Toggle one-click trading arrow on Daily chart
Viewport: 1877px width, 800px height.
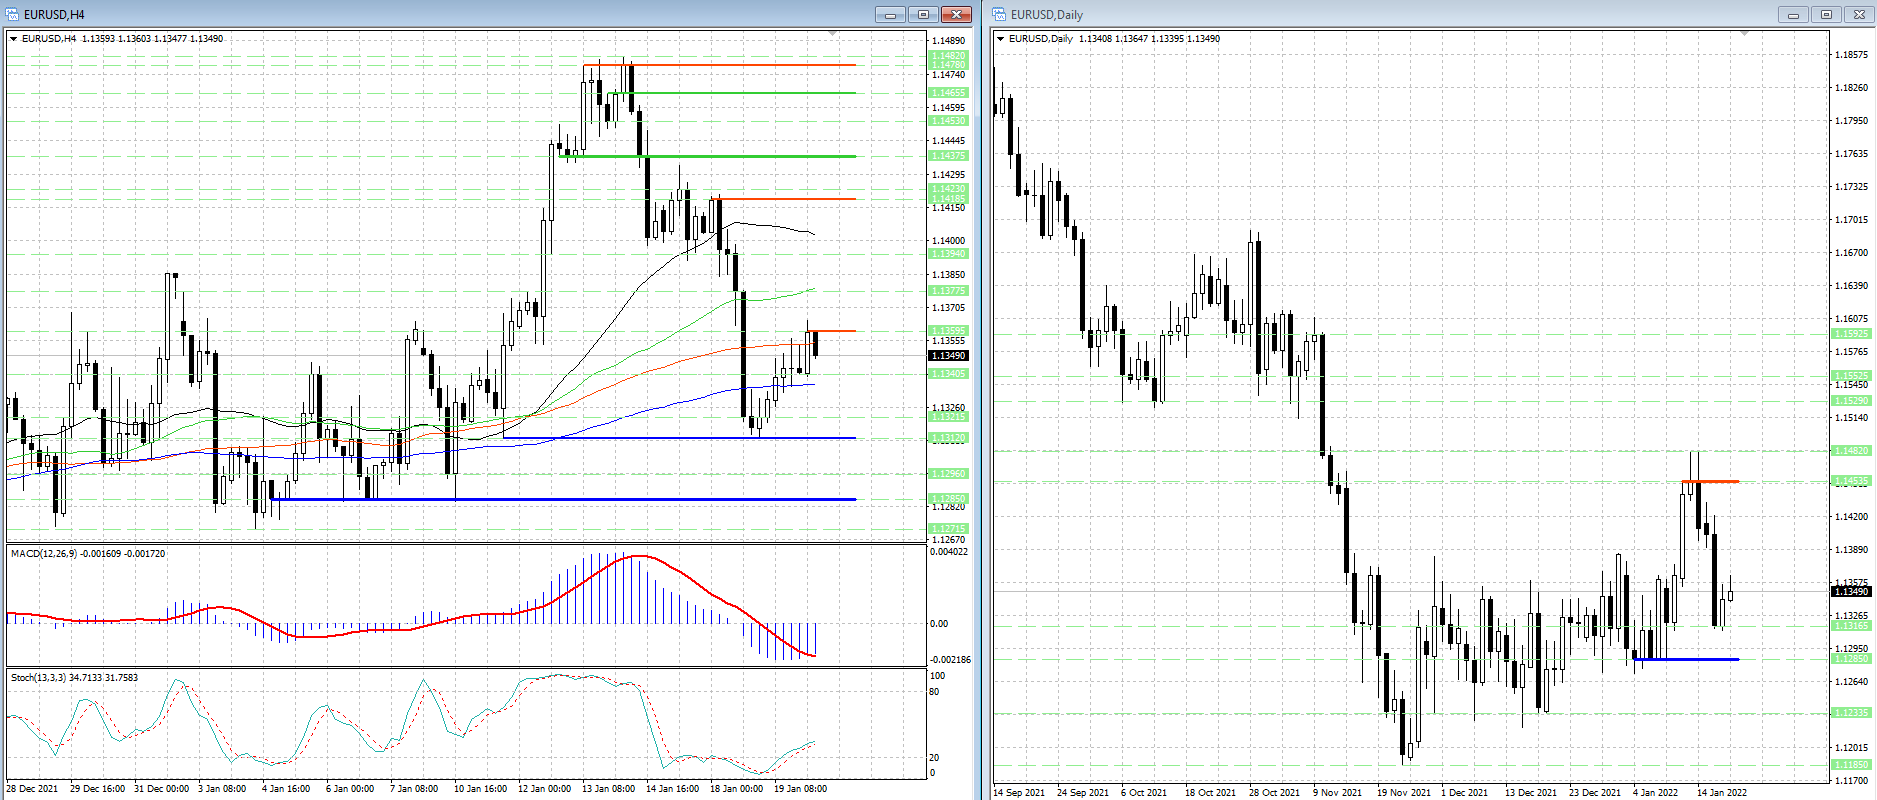(x=1001, y=39)
